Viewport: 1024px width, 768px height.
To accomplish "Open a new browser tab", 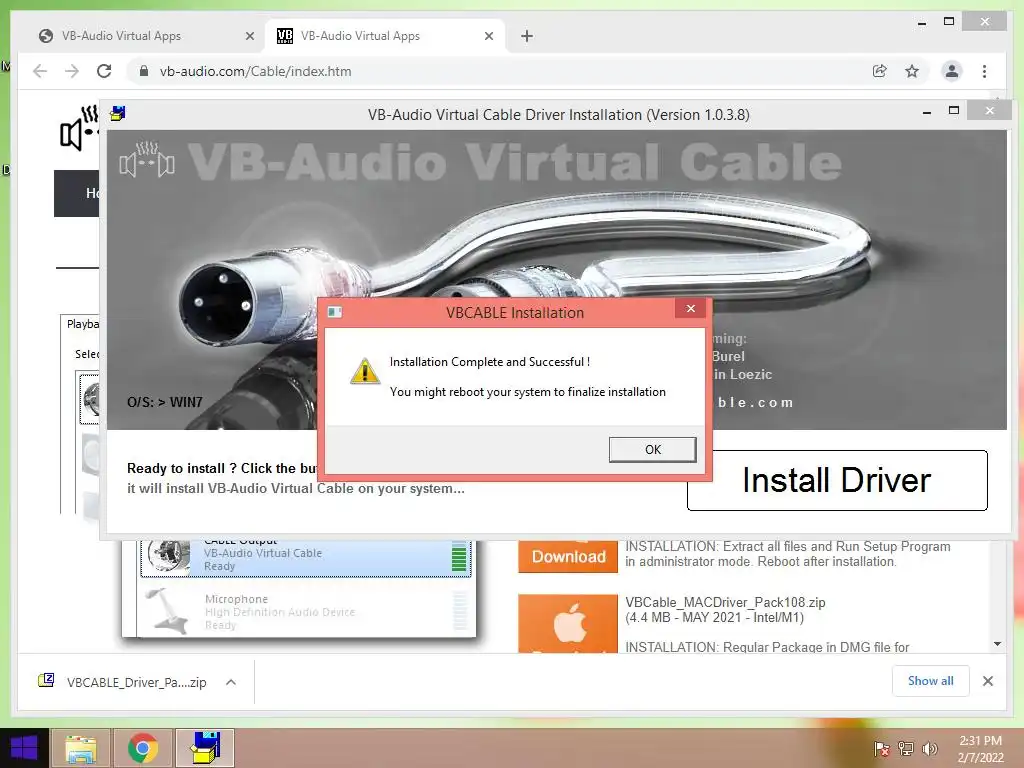I will point(526,36).
